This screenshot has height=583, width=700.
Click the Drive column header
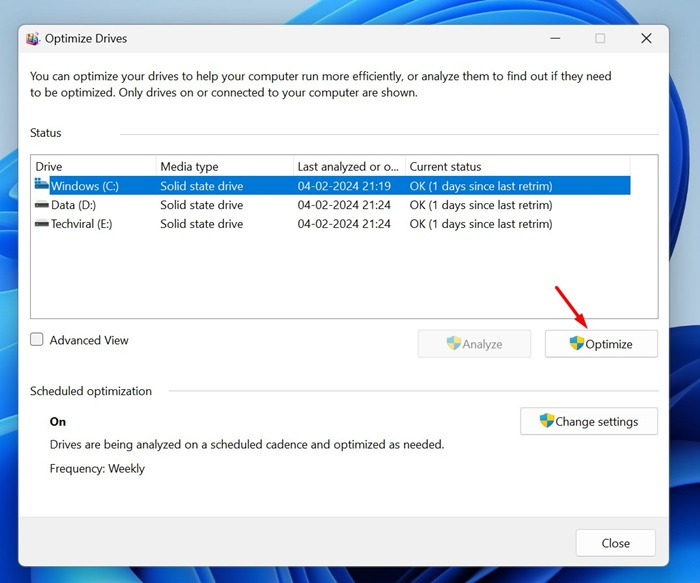[95, 167]
